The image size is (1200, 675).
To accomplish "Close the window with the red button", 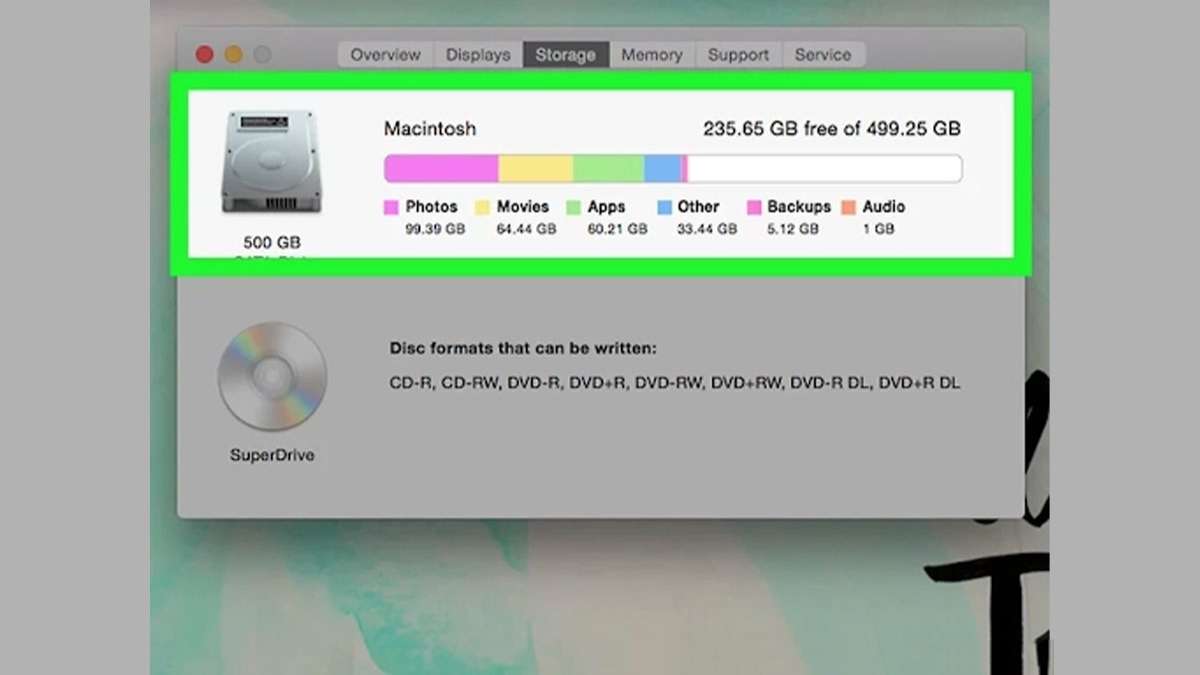I will tap(205, 55).
